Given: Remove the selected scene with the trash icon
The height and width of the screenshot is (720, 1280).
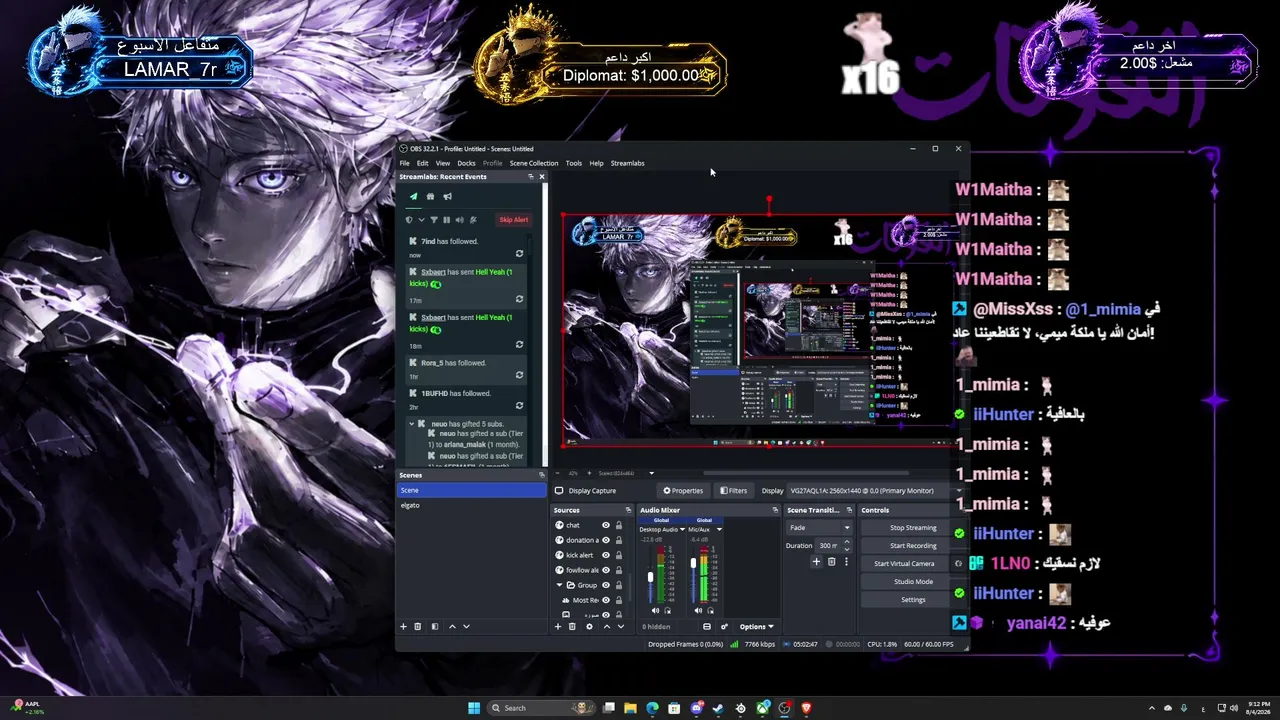Looking at the screenshot, I should 418,627.
